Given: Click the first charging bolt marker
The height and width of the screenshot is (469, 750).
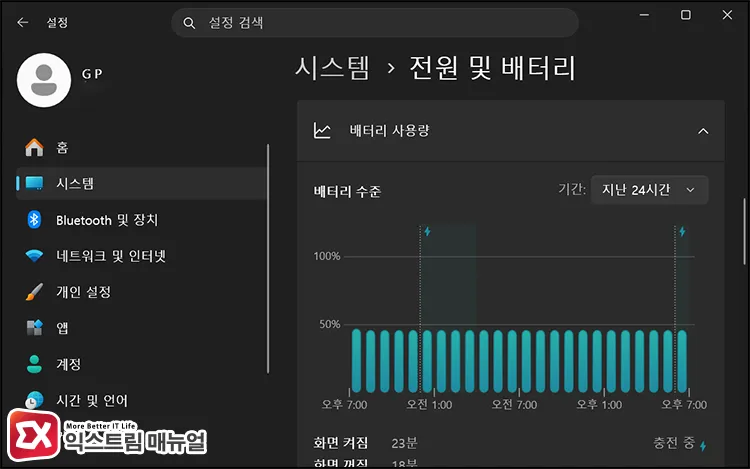Looking at the screenshot, I should (x=428, y=232).
